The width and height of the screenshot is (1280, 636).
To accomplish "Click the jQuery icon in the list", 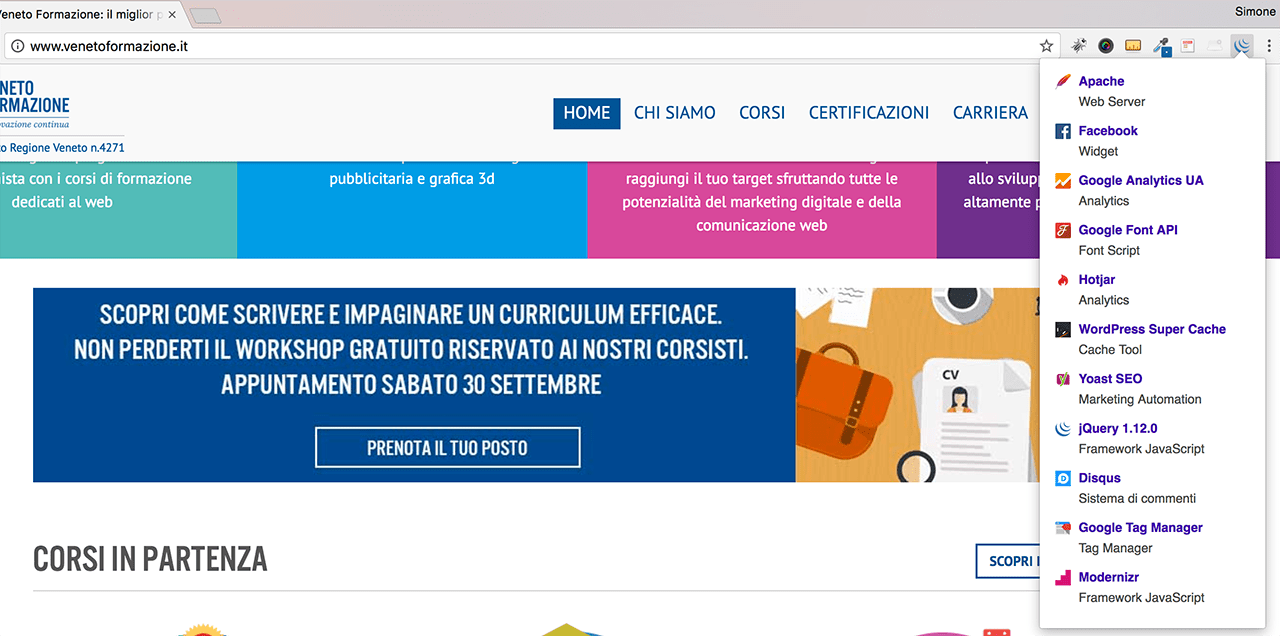I will click(1063, 429).
